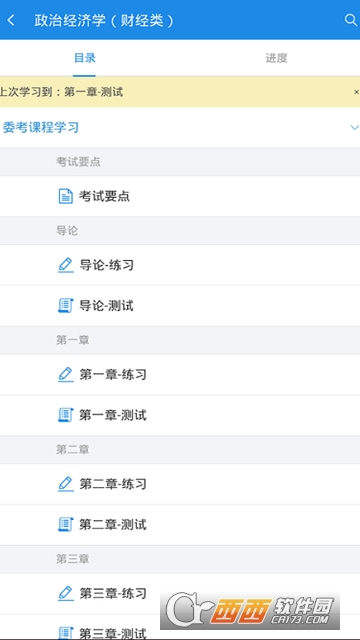Open 第二章-测试 list entry
This screenshot has height=640, width=360.
(x=180, y=524)
